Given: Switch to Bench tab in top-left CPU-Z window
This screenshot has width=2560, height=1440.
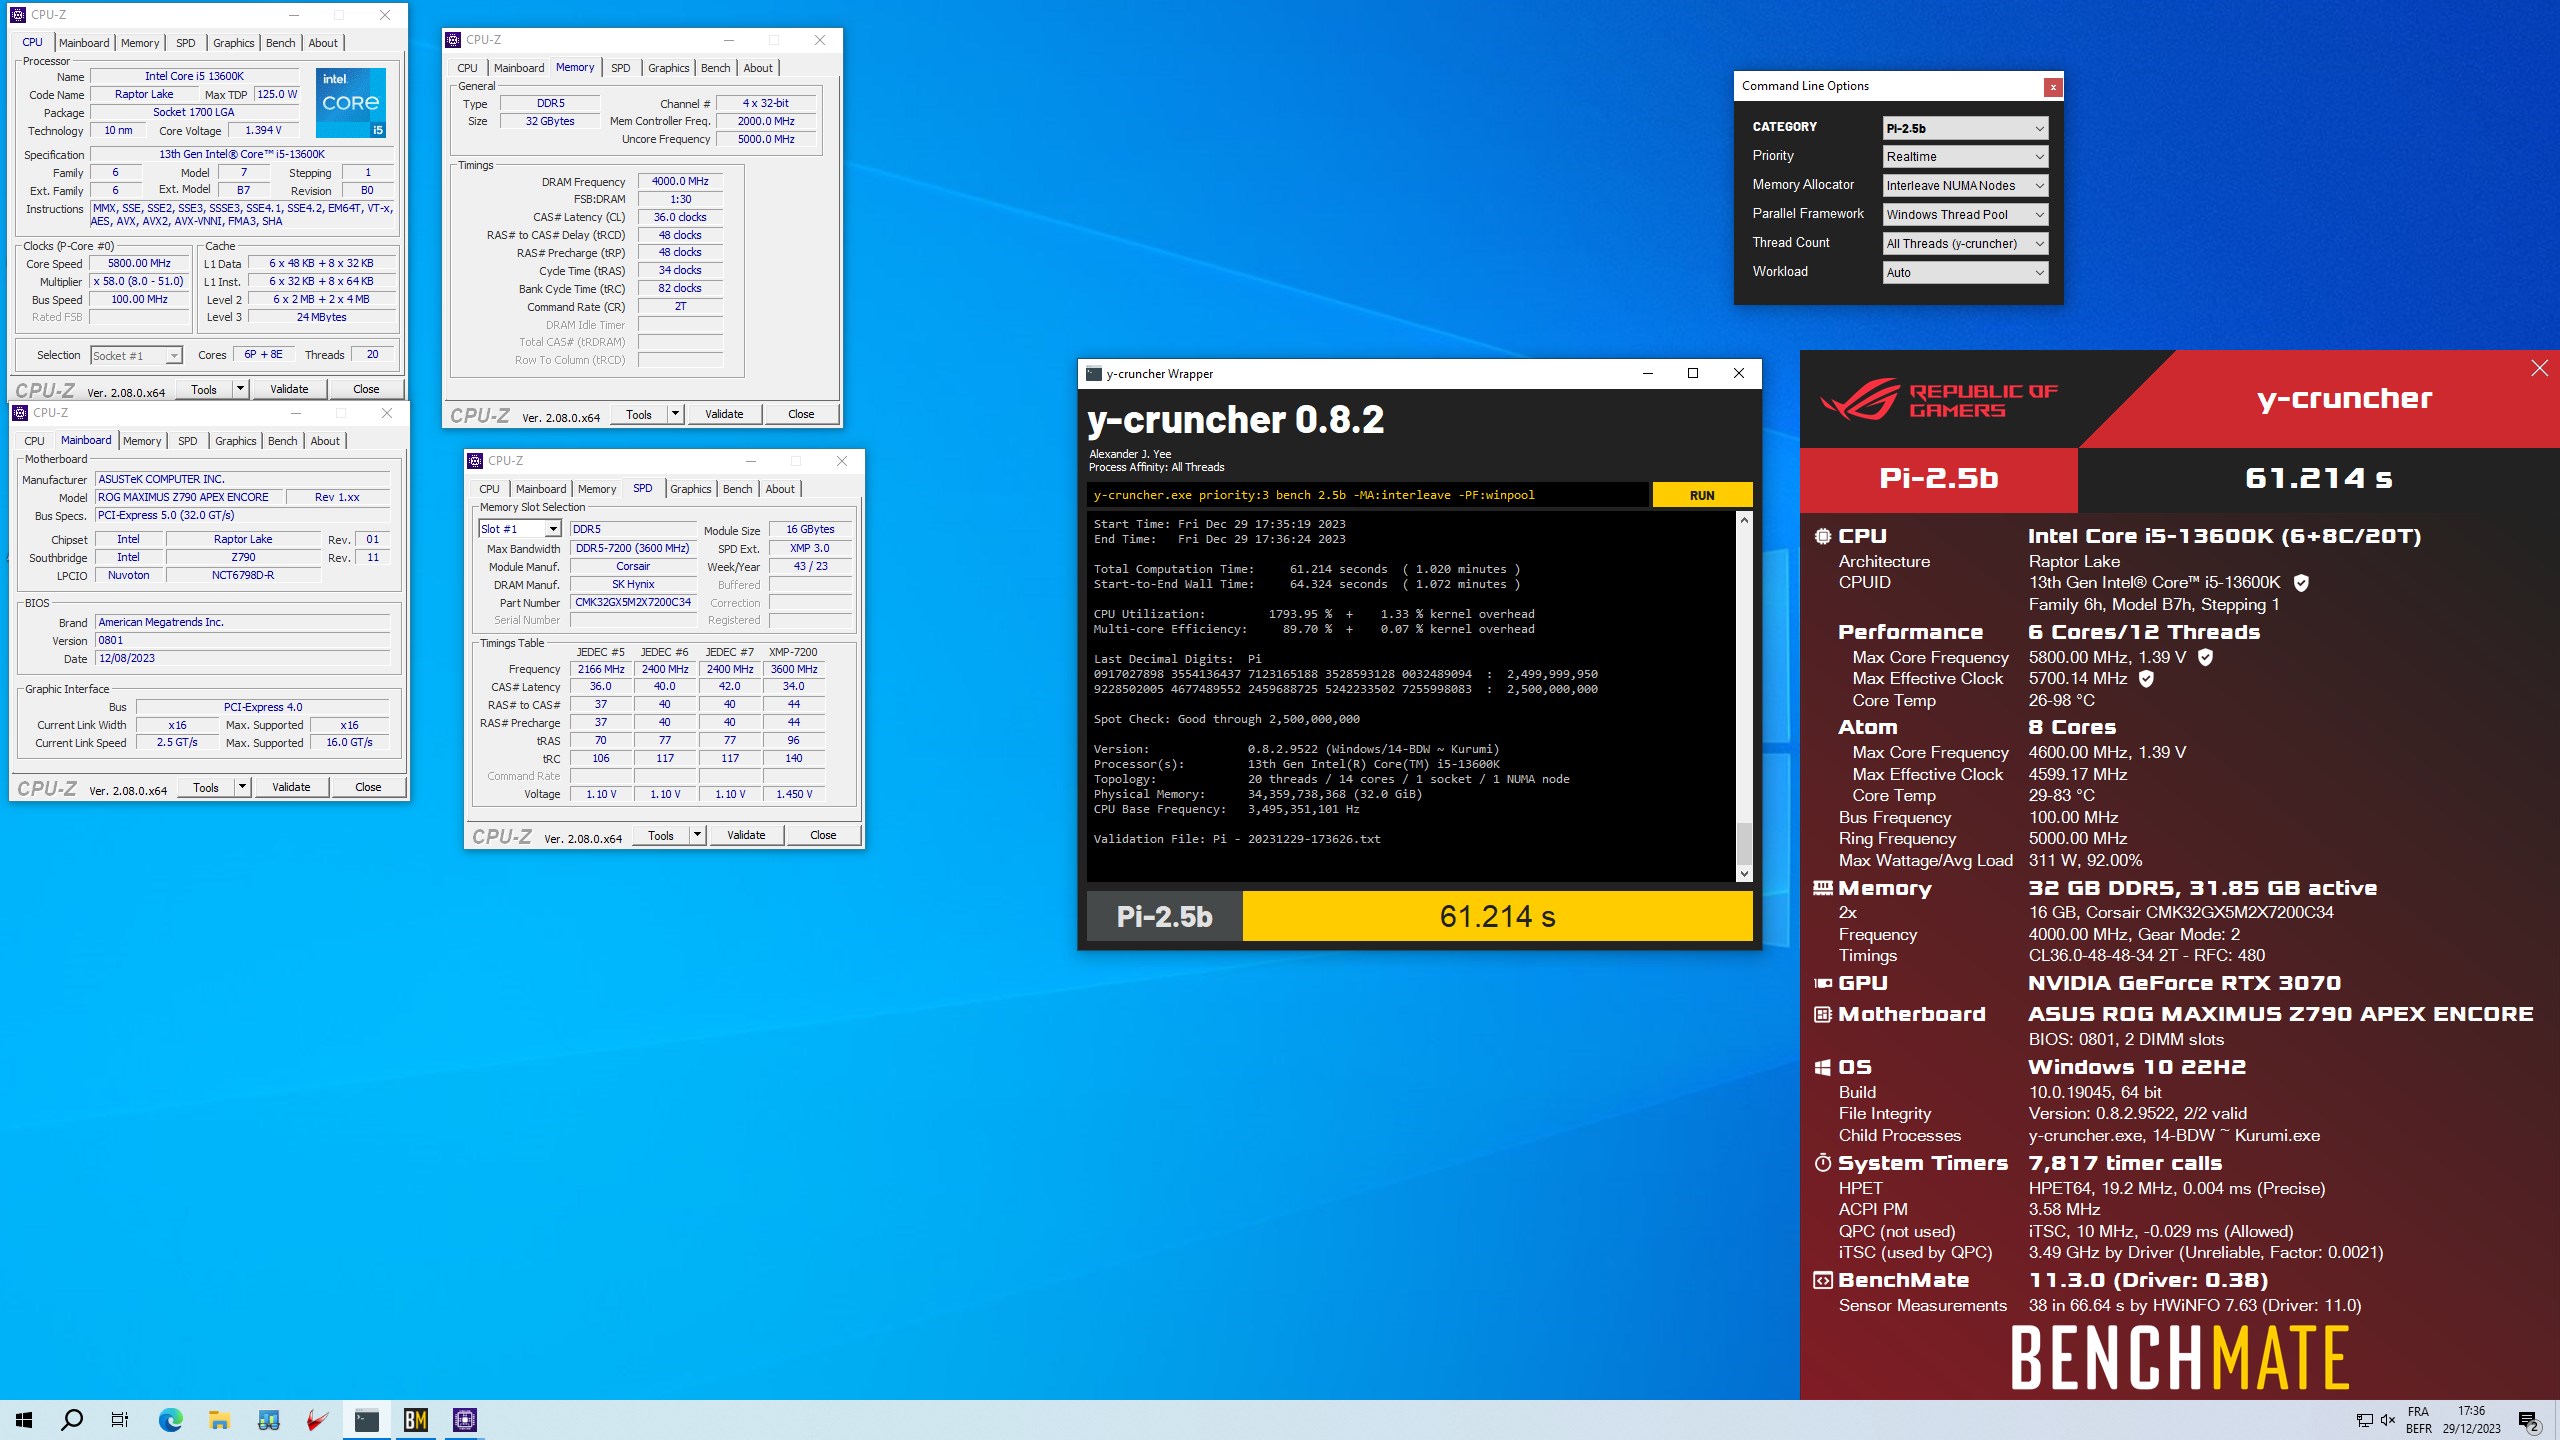Looking at the screenshot, I should 281,43.
